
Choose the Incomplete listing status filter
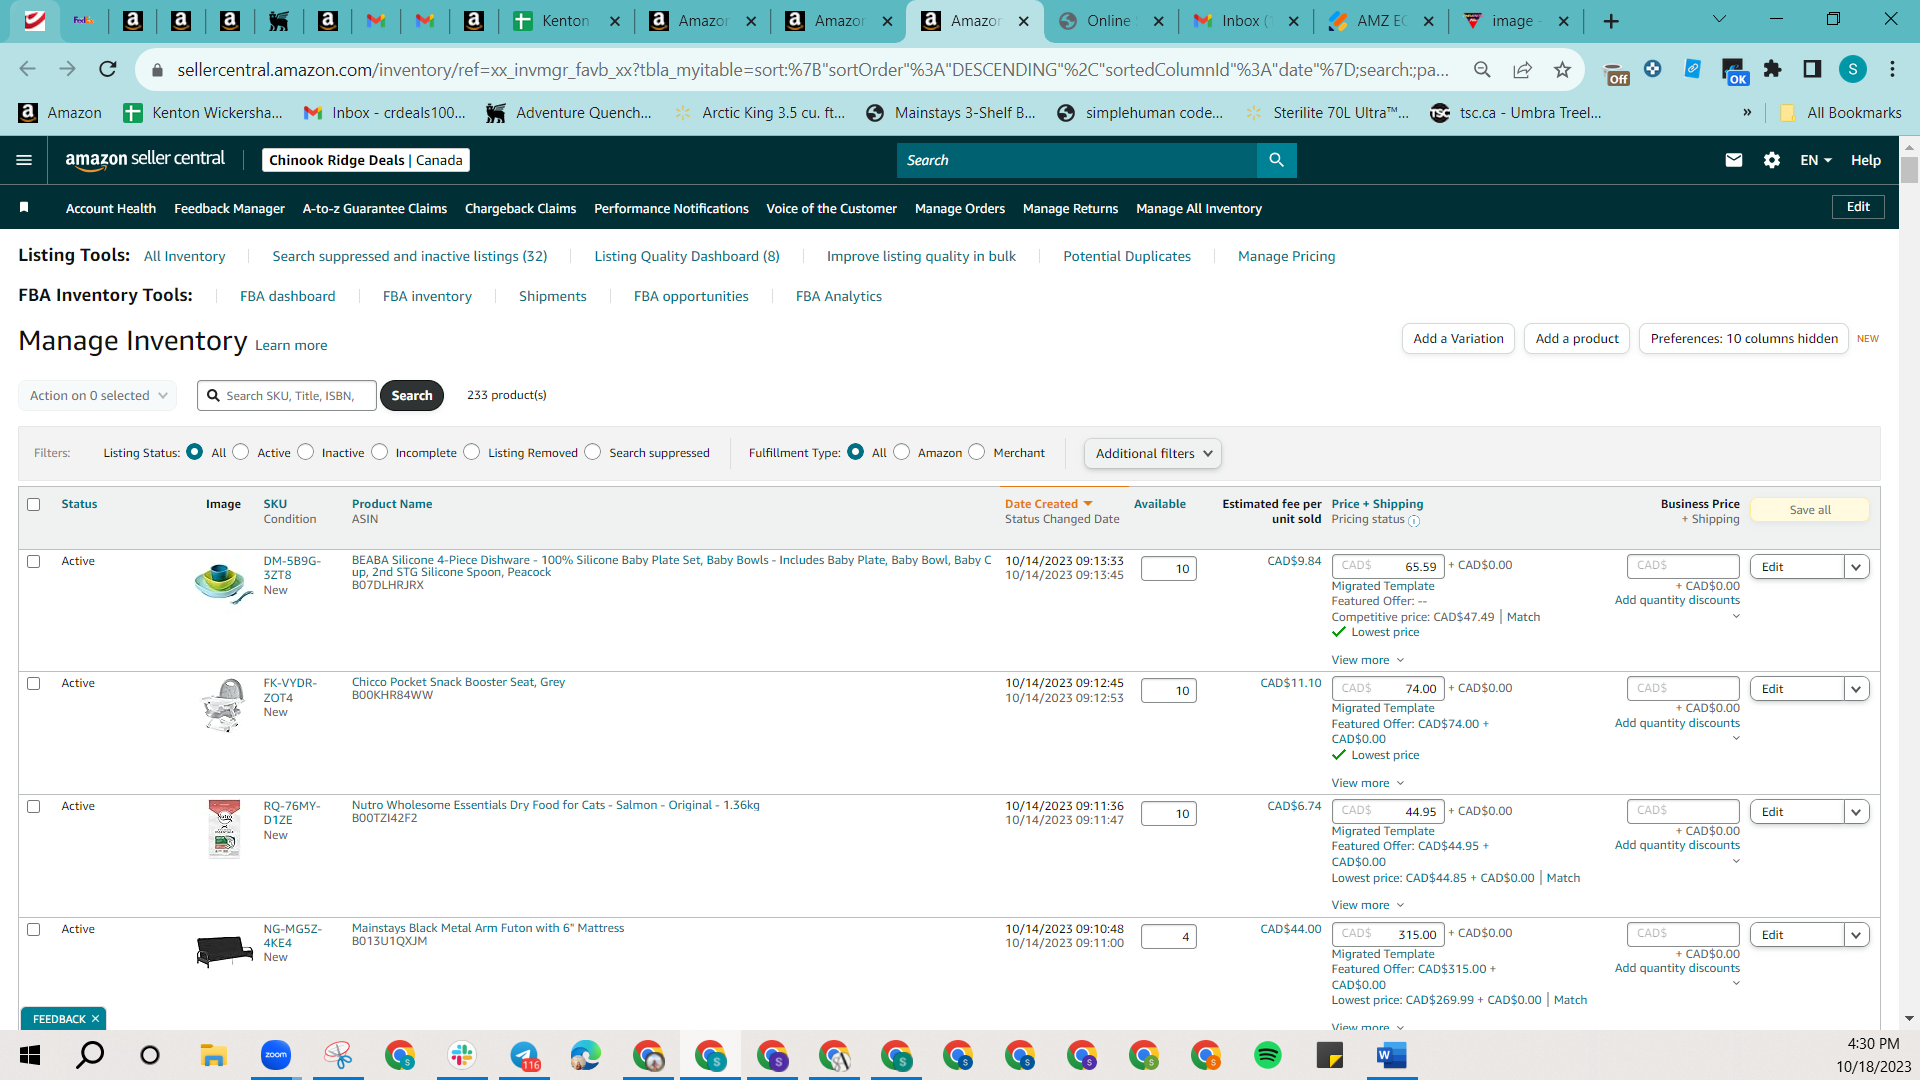click(380, 452)
